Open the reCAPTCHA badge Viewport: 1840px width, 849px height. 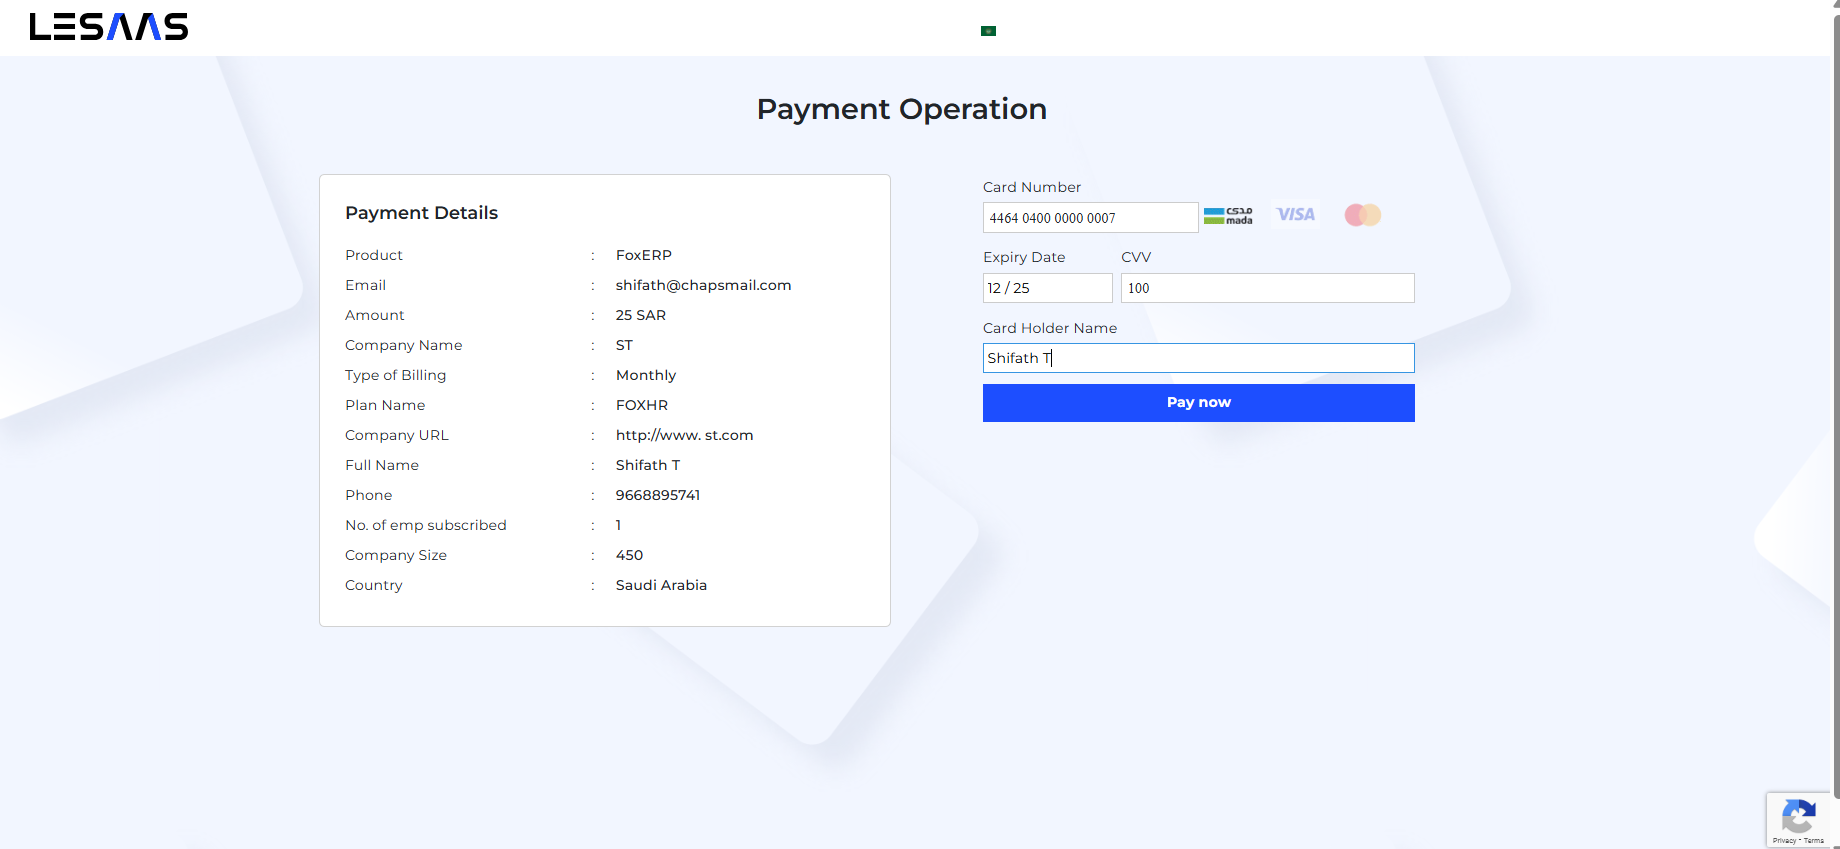(x=1798, y=818)
